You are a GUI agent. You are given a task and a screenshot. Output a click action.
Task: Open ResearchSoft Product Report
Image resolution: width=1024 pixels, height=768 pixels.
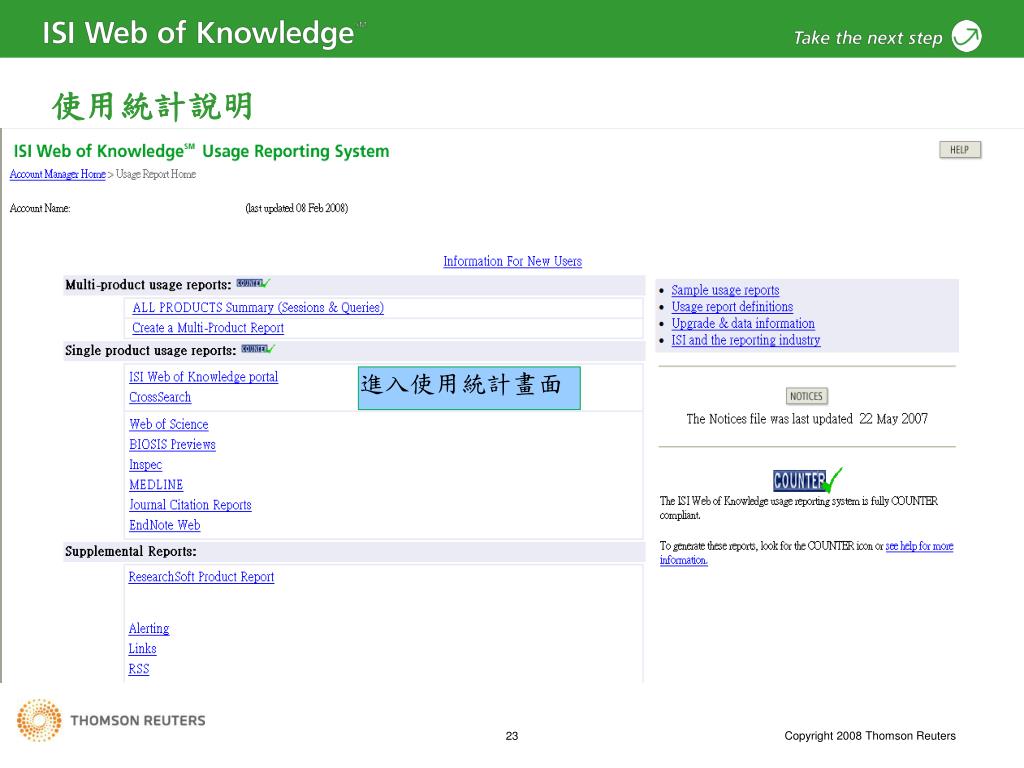click(x=201, y=577)
